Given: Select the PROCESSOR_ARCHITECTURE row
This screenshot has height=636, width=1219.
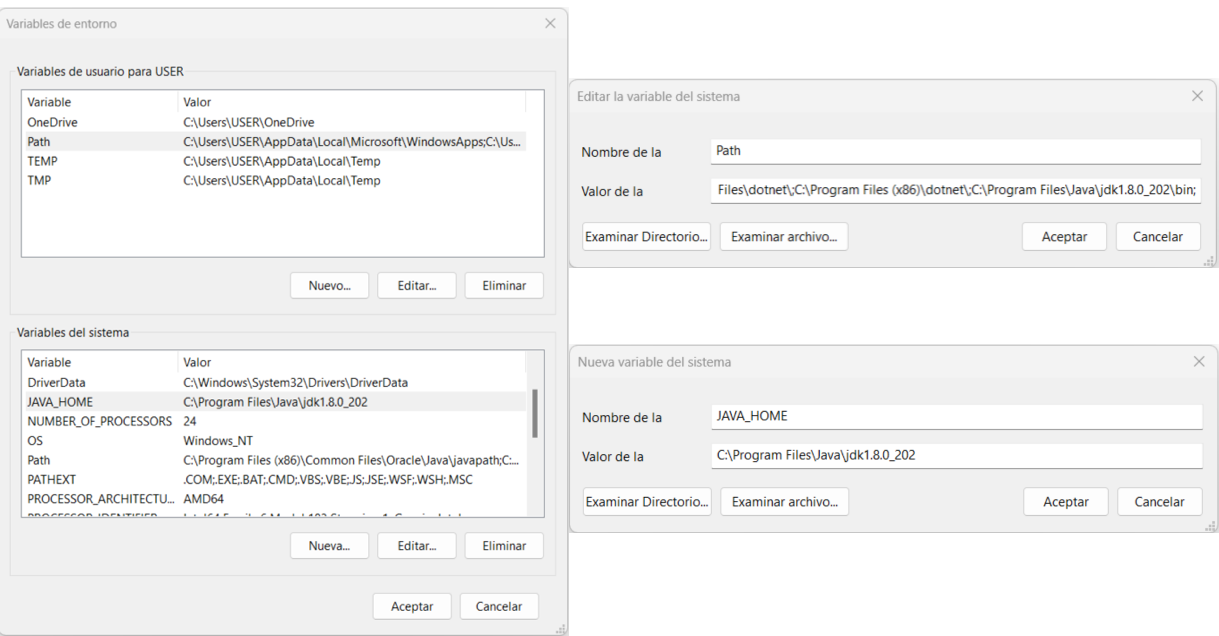Looking at the screenshot, I should (273, 498).
